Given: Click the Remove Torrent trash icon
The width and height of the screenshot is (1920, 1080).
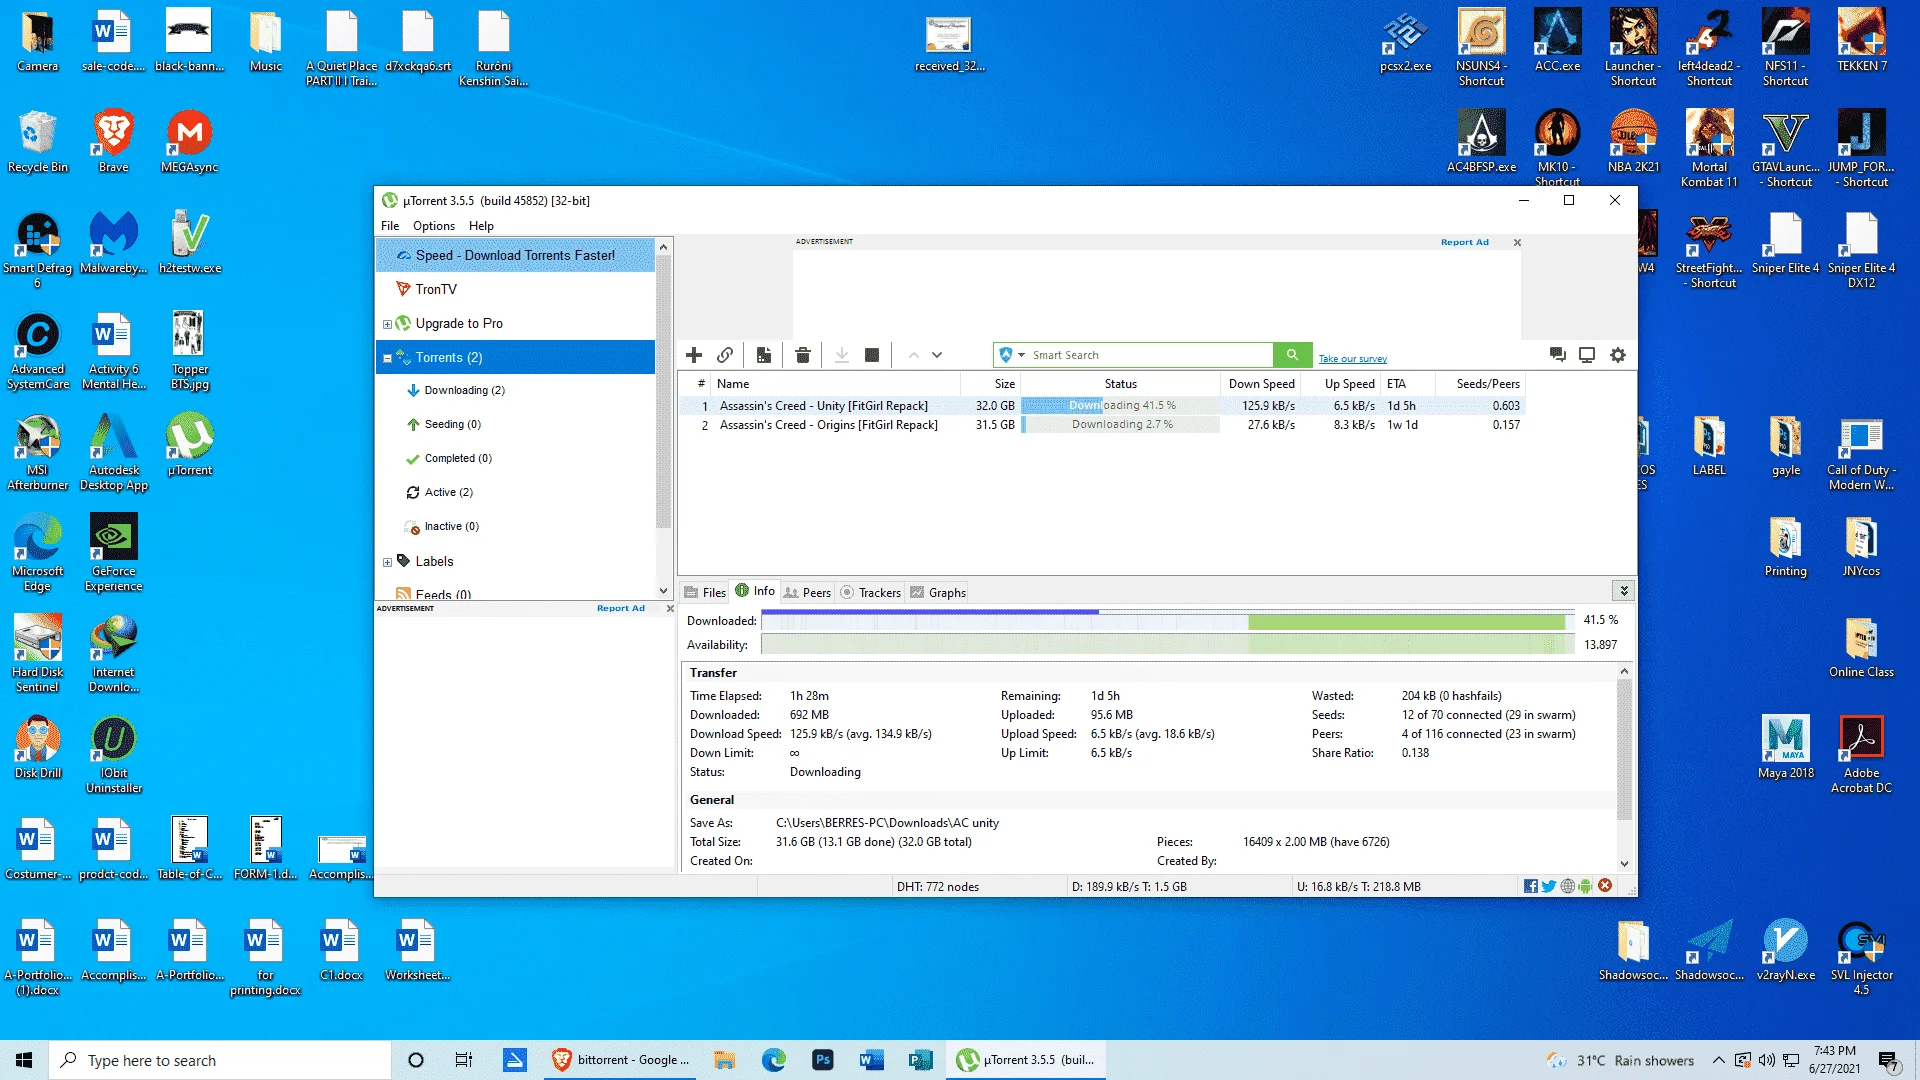Looking at the screenshot, I should point(802,355).
